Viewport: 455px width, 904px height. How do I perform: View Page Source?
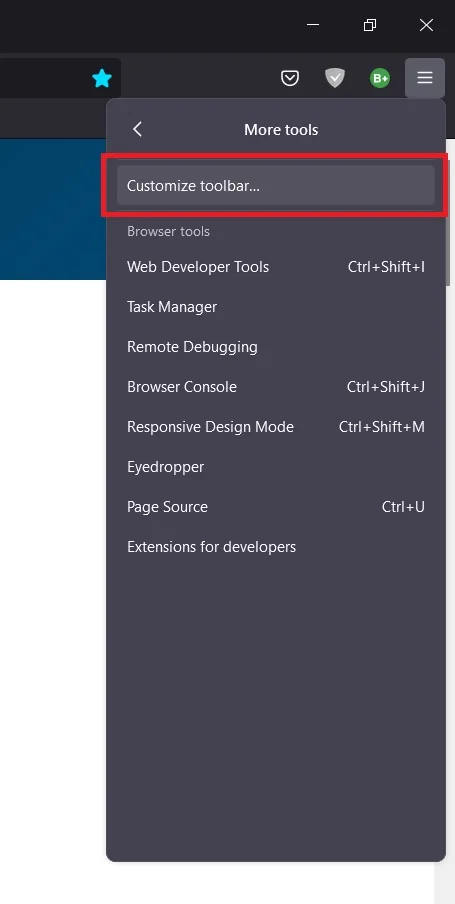tap(276, 507)
